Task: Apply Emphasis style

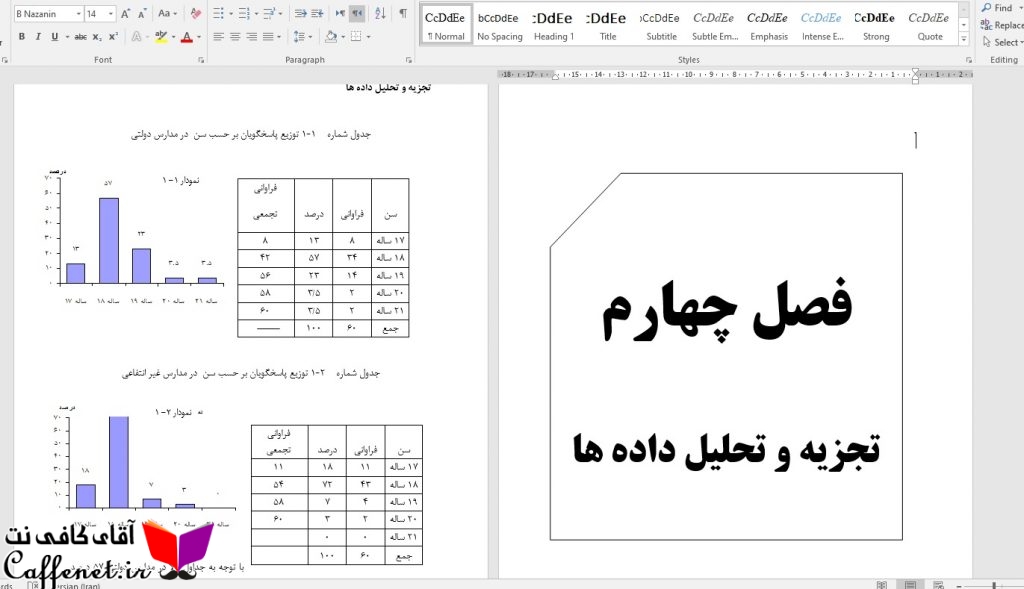Action: click(x=769, y=25)
